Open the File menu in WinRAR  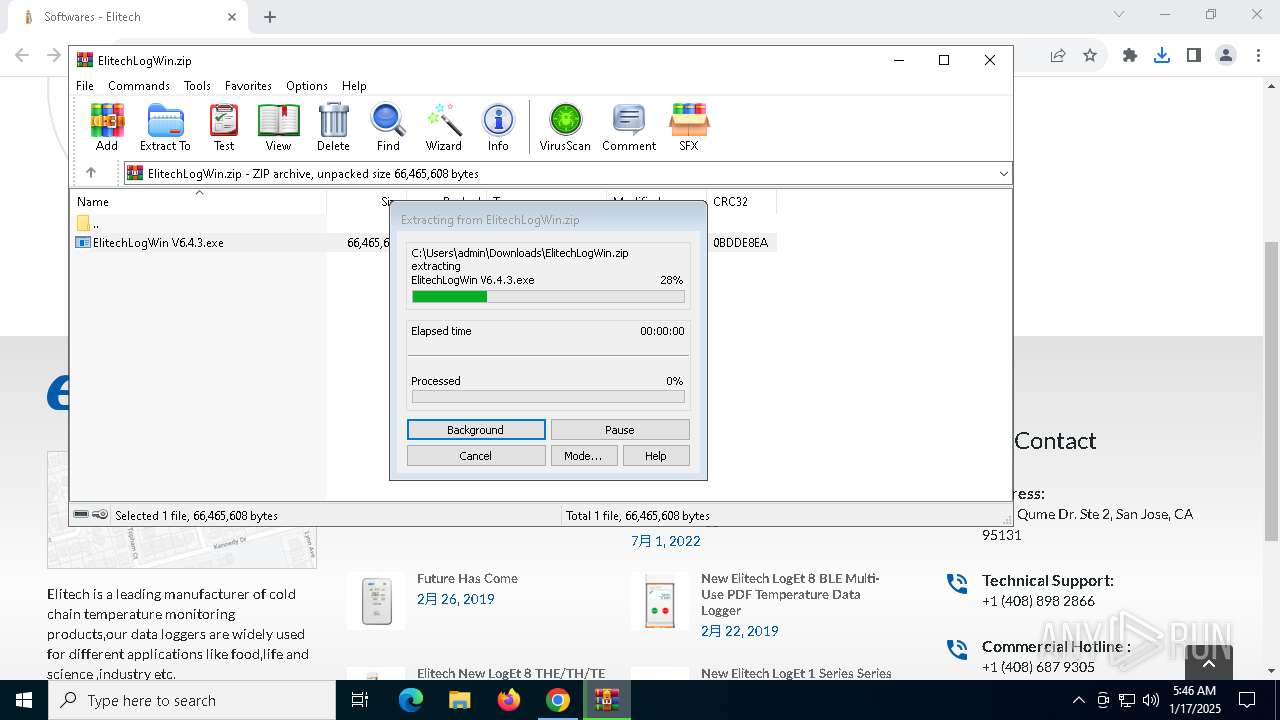click(85, 86)
